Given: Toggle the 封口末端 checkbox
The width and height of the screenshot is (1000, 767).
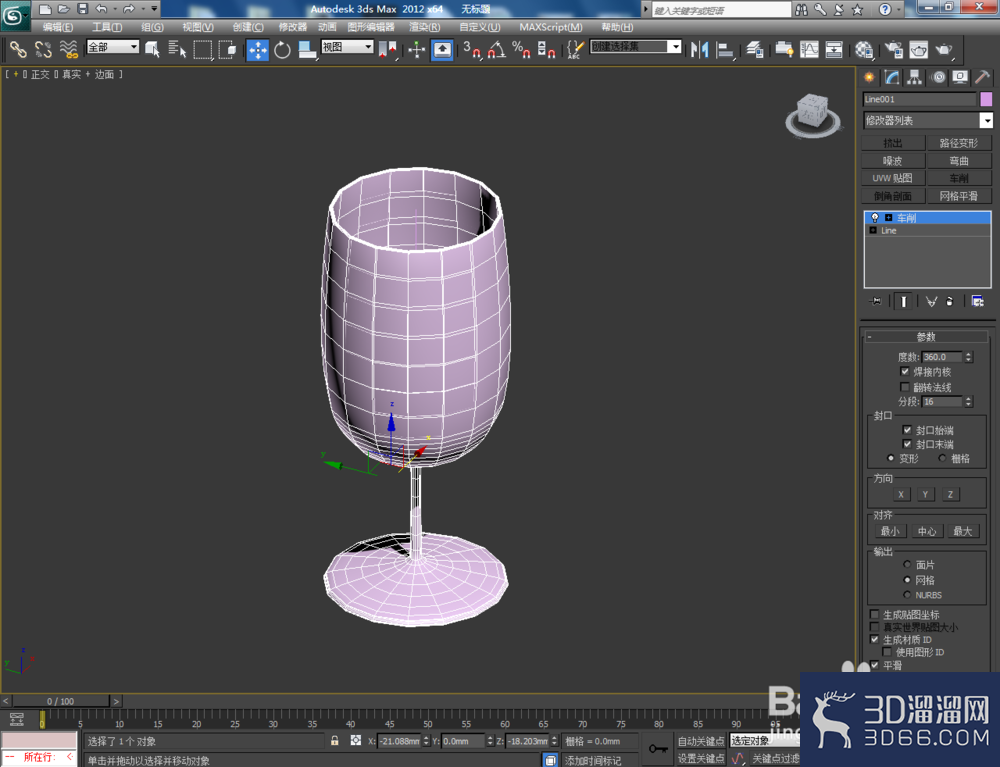Looking at the screenshot, I should pyautogui.click(x=907, y=444).
